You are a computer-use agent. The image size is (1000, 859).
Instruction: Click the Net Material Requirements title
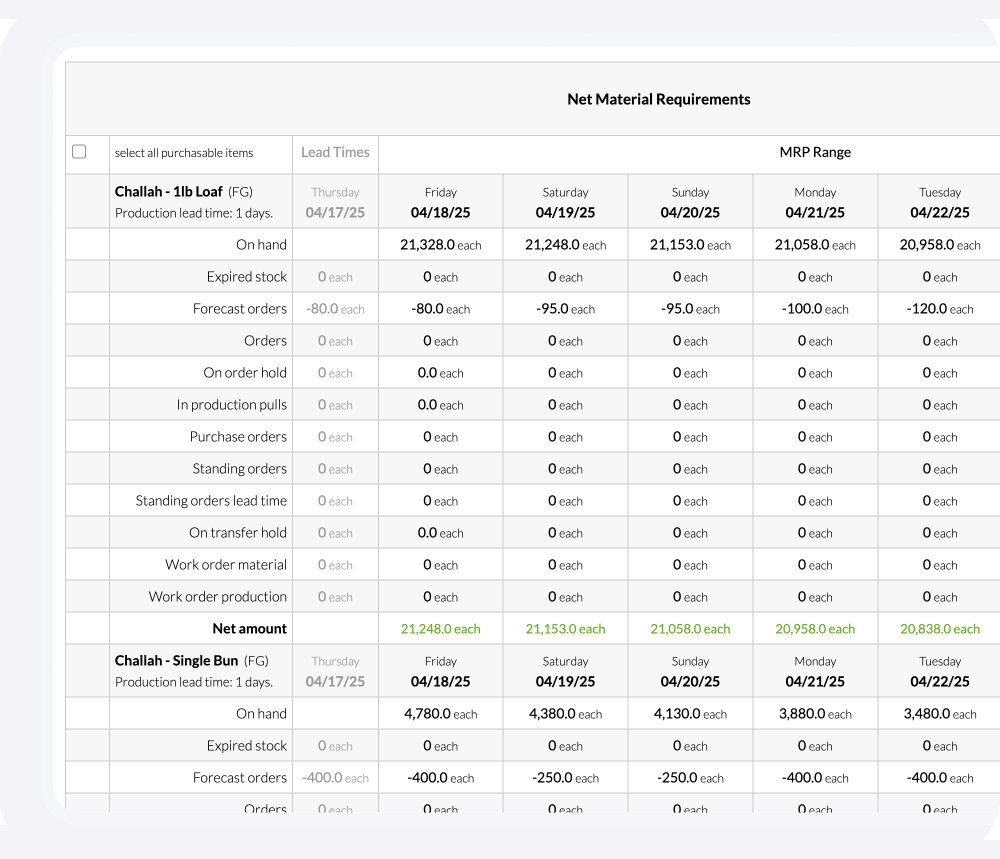click(x=658, y=99)
